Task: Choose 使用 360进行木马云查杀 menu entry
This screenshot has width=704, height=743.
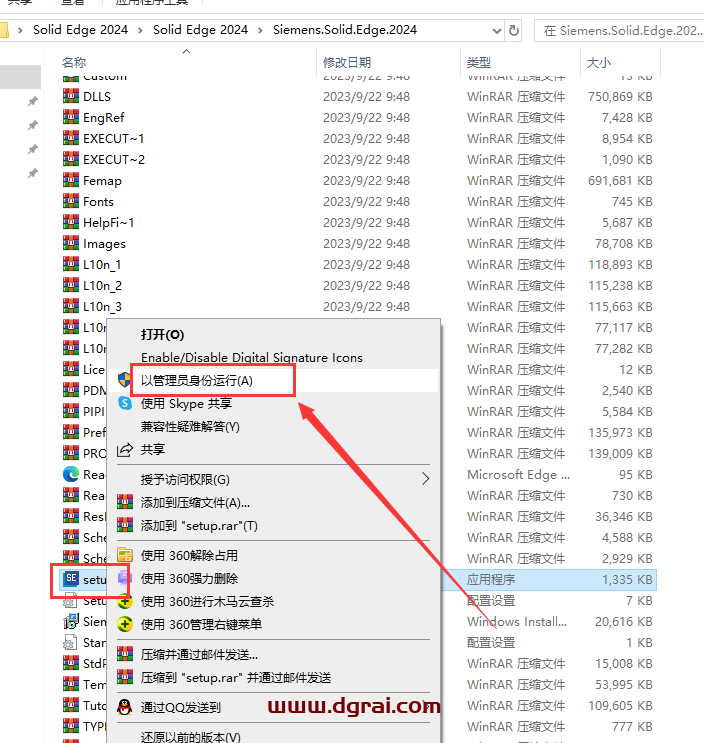Action: 207,601
